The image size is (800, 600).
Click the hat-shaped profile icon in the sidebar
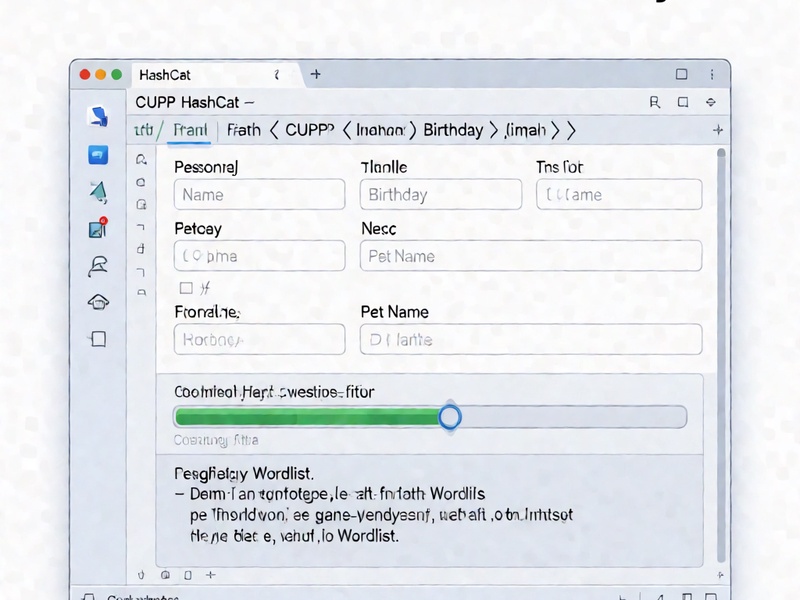tap(98, 266)
